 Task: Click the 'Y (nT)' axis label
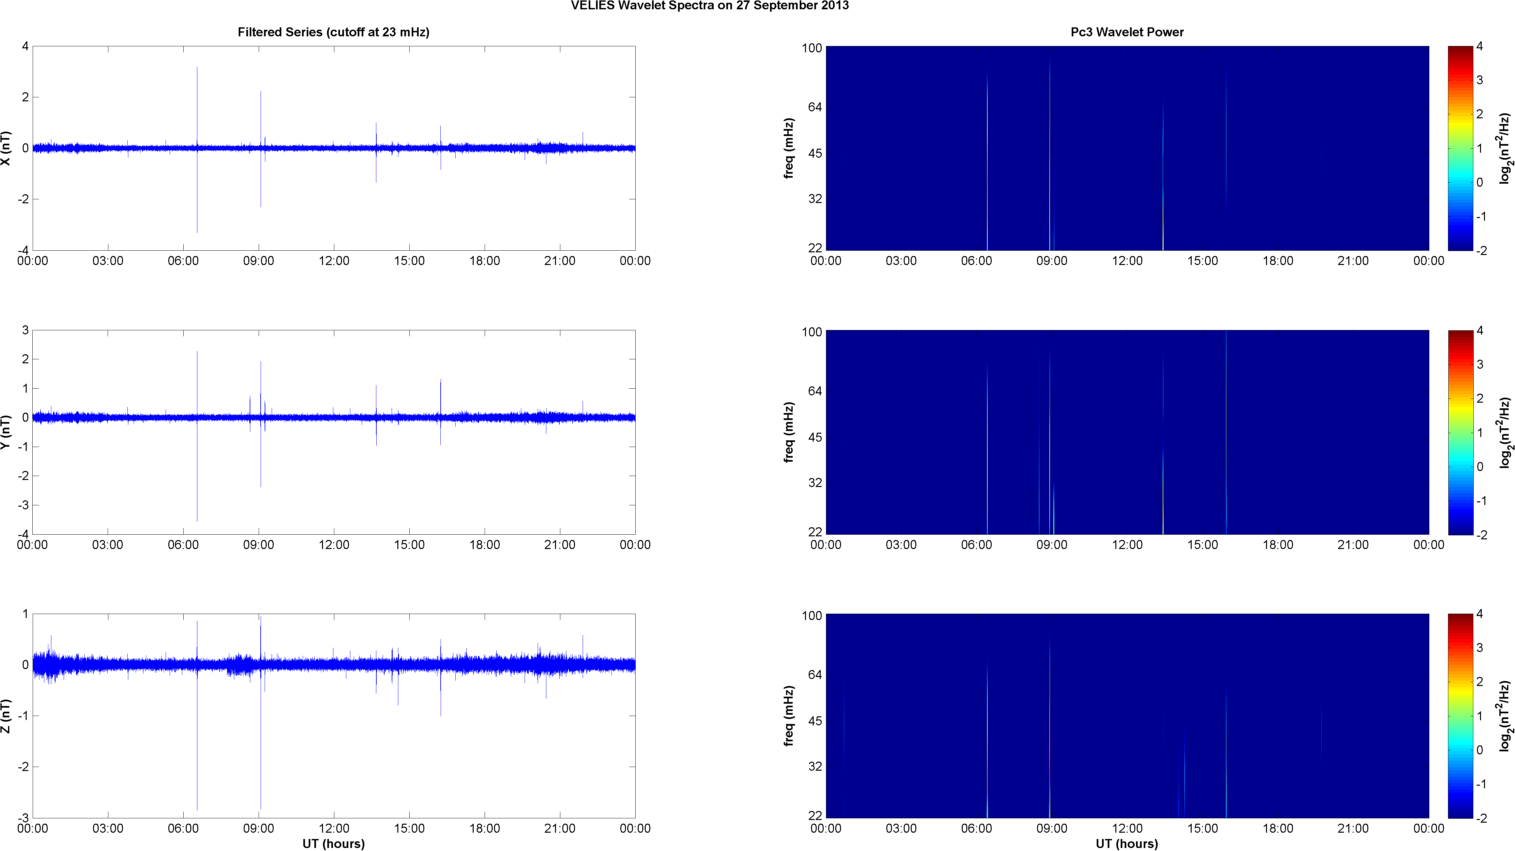point(7,432)
